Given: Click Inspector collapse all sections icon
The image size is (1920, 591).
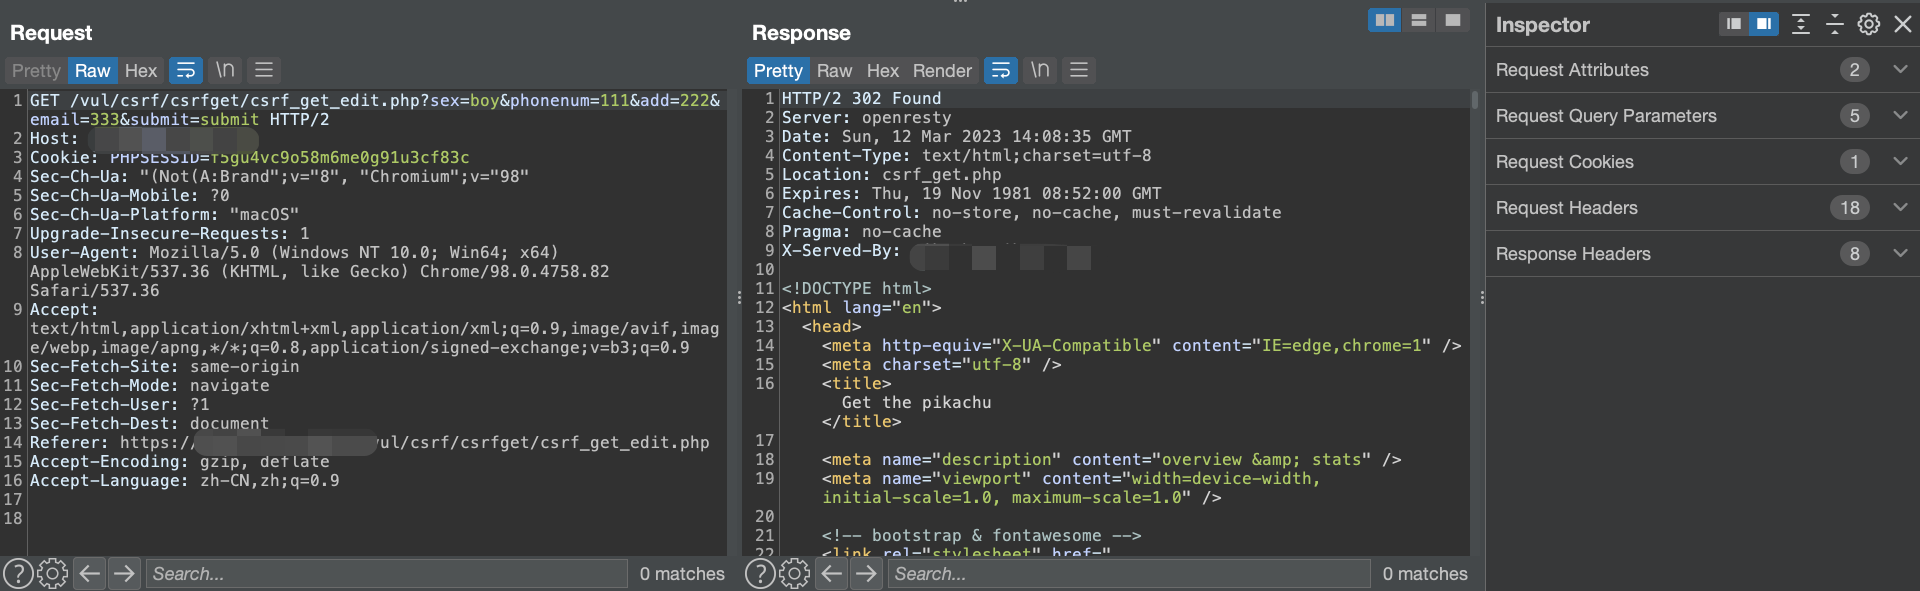Looking at the screenshot, I should click(1835, 24).
